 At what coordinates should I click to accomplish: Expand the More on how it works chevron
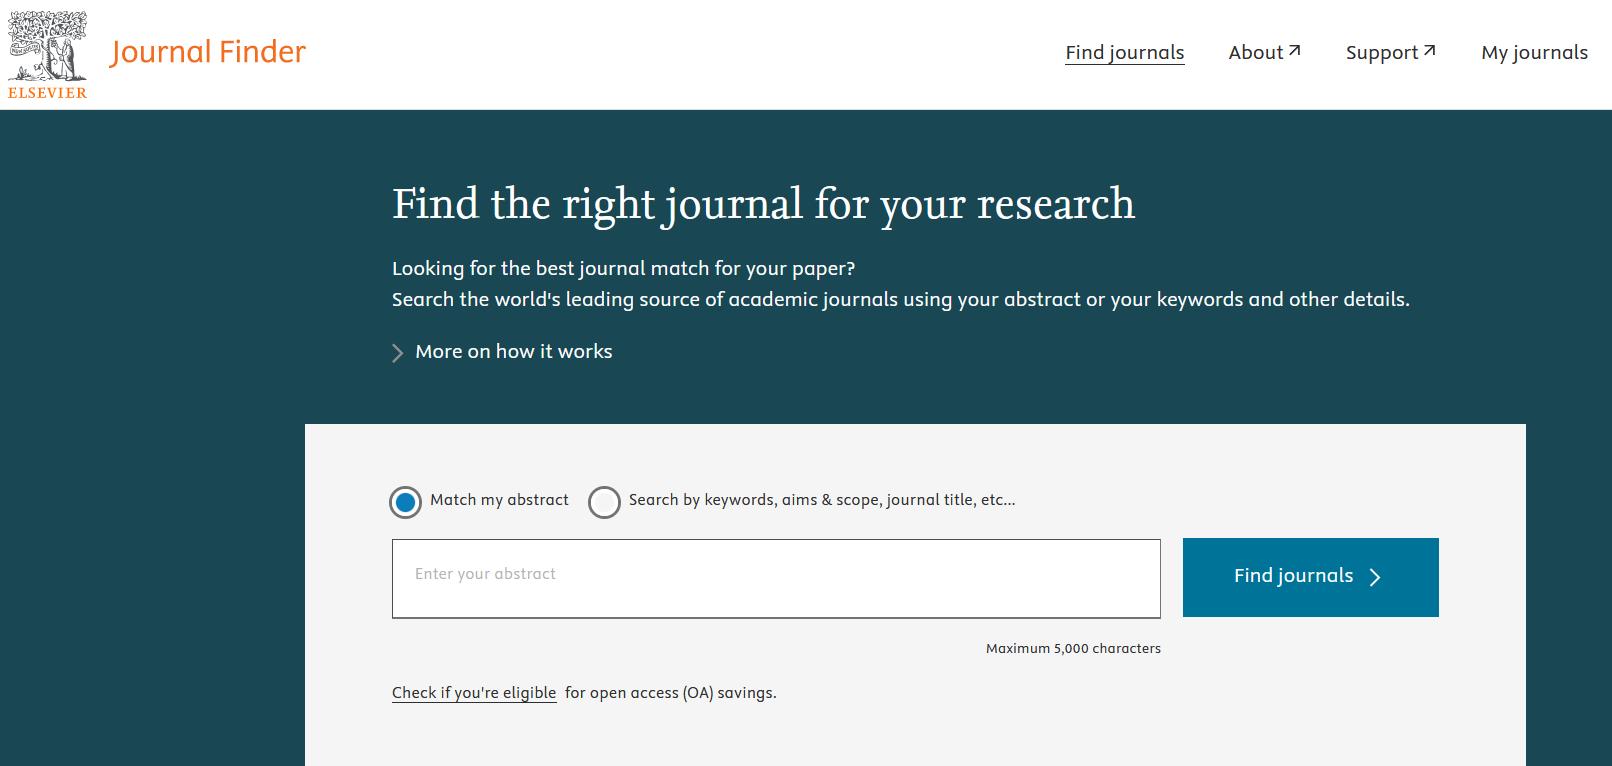pos(397,353)
